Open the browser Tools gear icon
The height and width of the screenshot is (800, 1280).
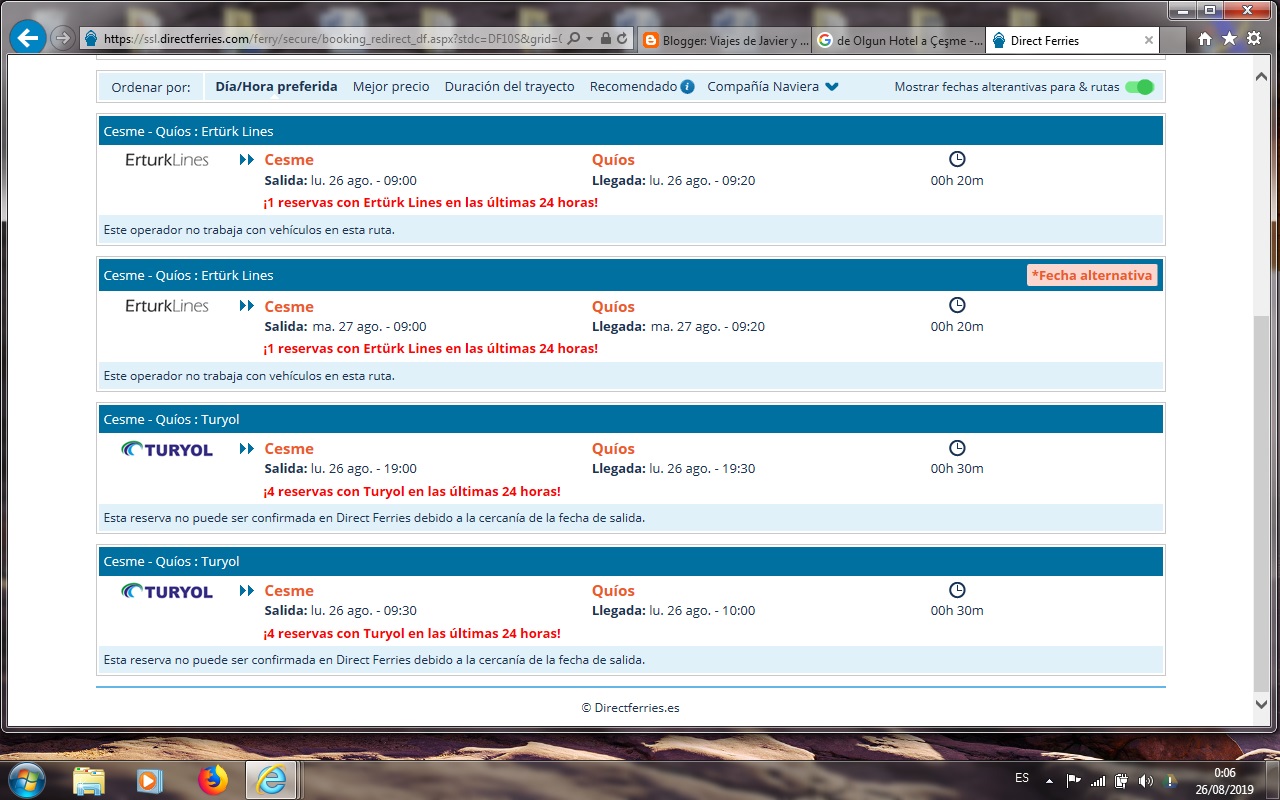coord(1253,39)
